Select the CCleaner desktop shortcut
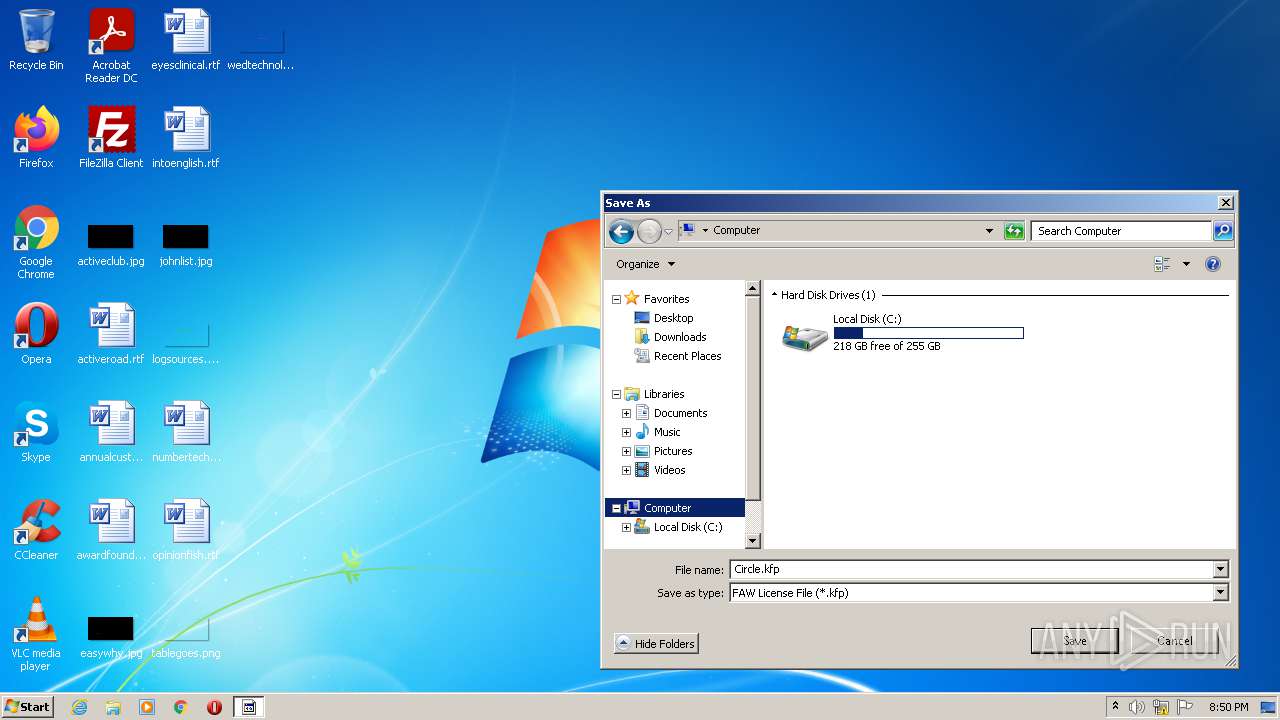Image resolution: width=1280 pixels, height=720 pixels. (36, 530)
